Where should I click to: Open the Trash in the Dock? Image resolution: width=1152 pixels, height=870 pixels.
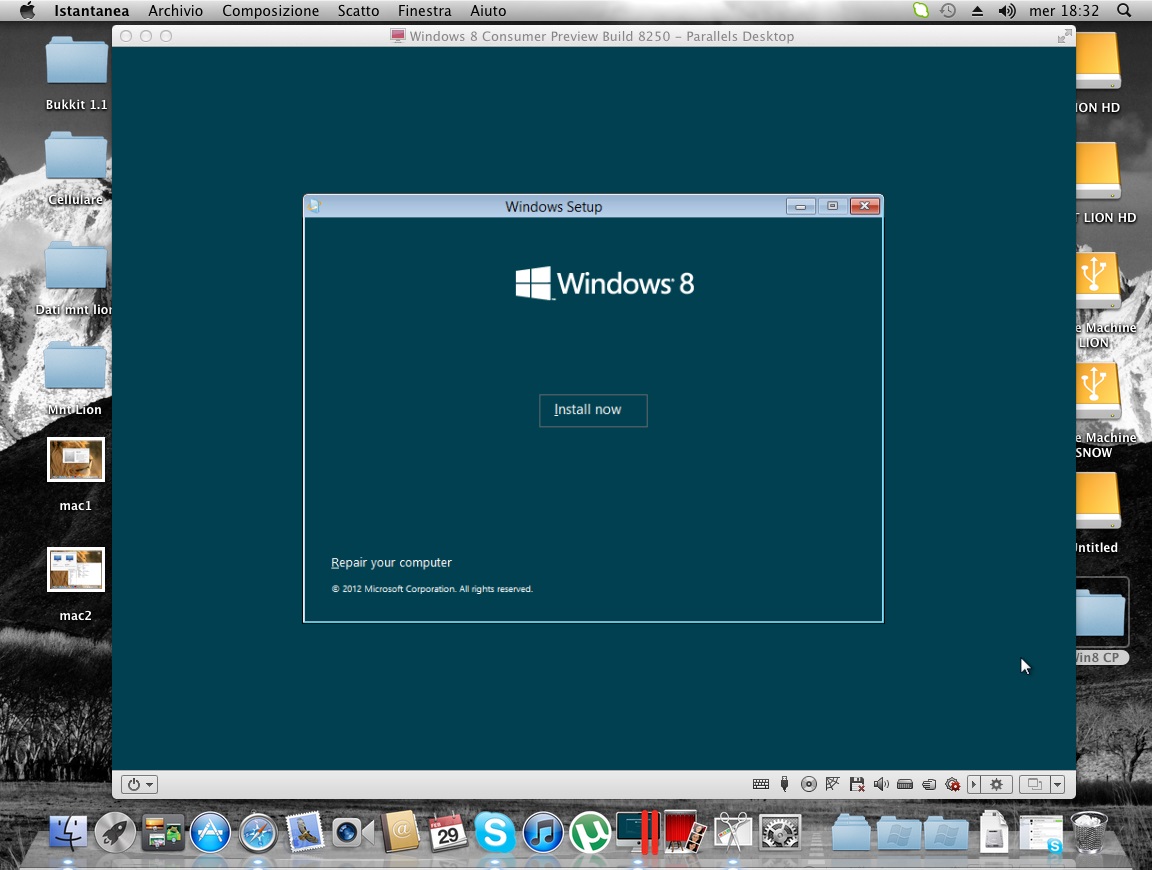pyautogui.click(x=1088, y=832)
